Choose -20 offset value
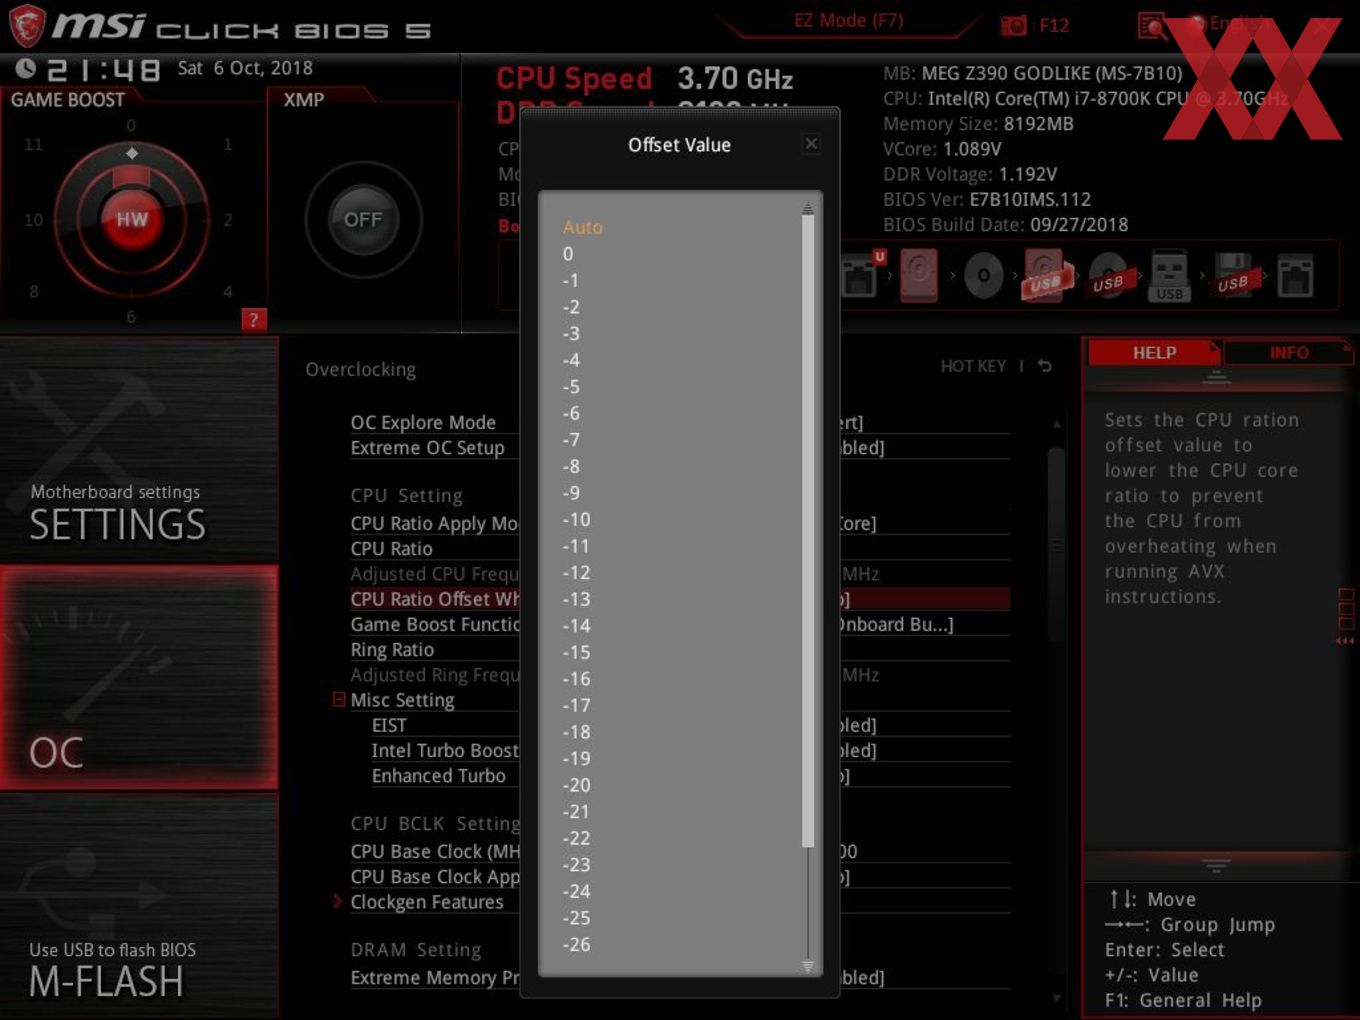This screenshot has height=1020, width=1360. [x=576, y=785]
